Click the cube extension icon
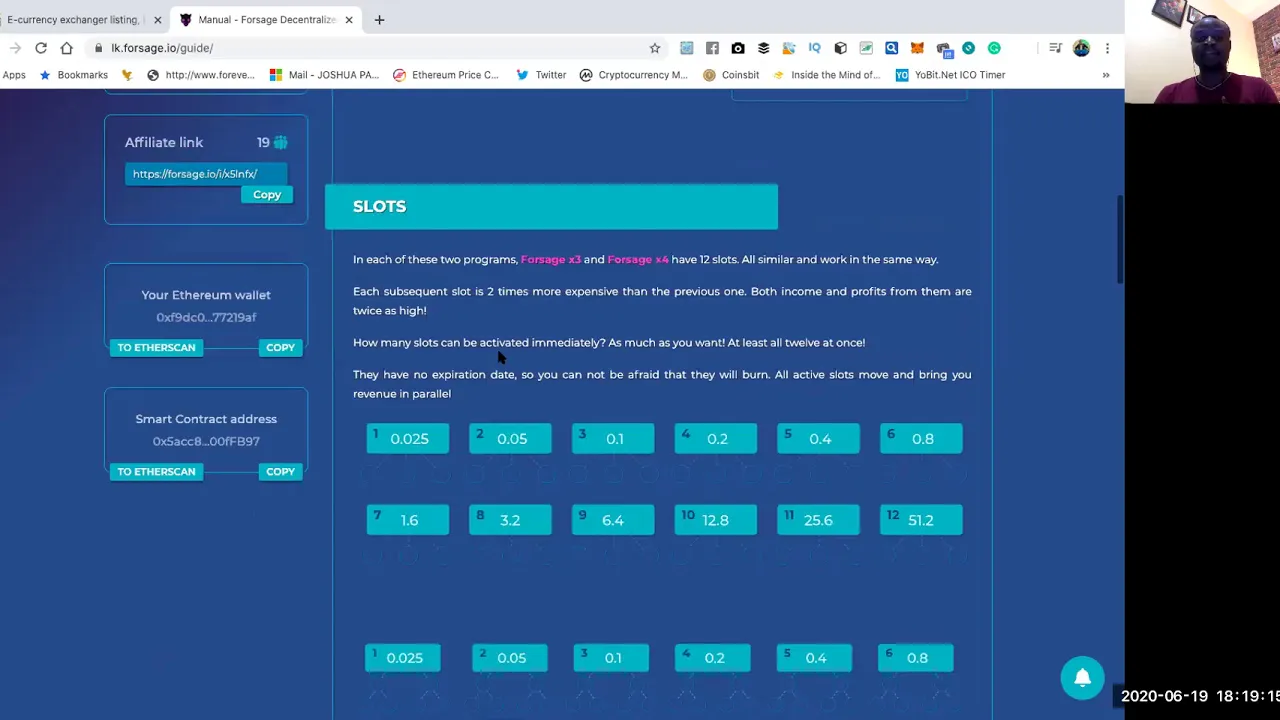The height and width of the screenshot is (720, 1280). point(840,48)
